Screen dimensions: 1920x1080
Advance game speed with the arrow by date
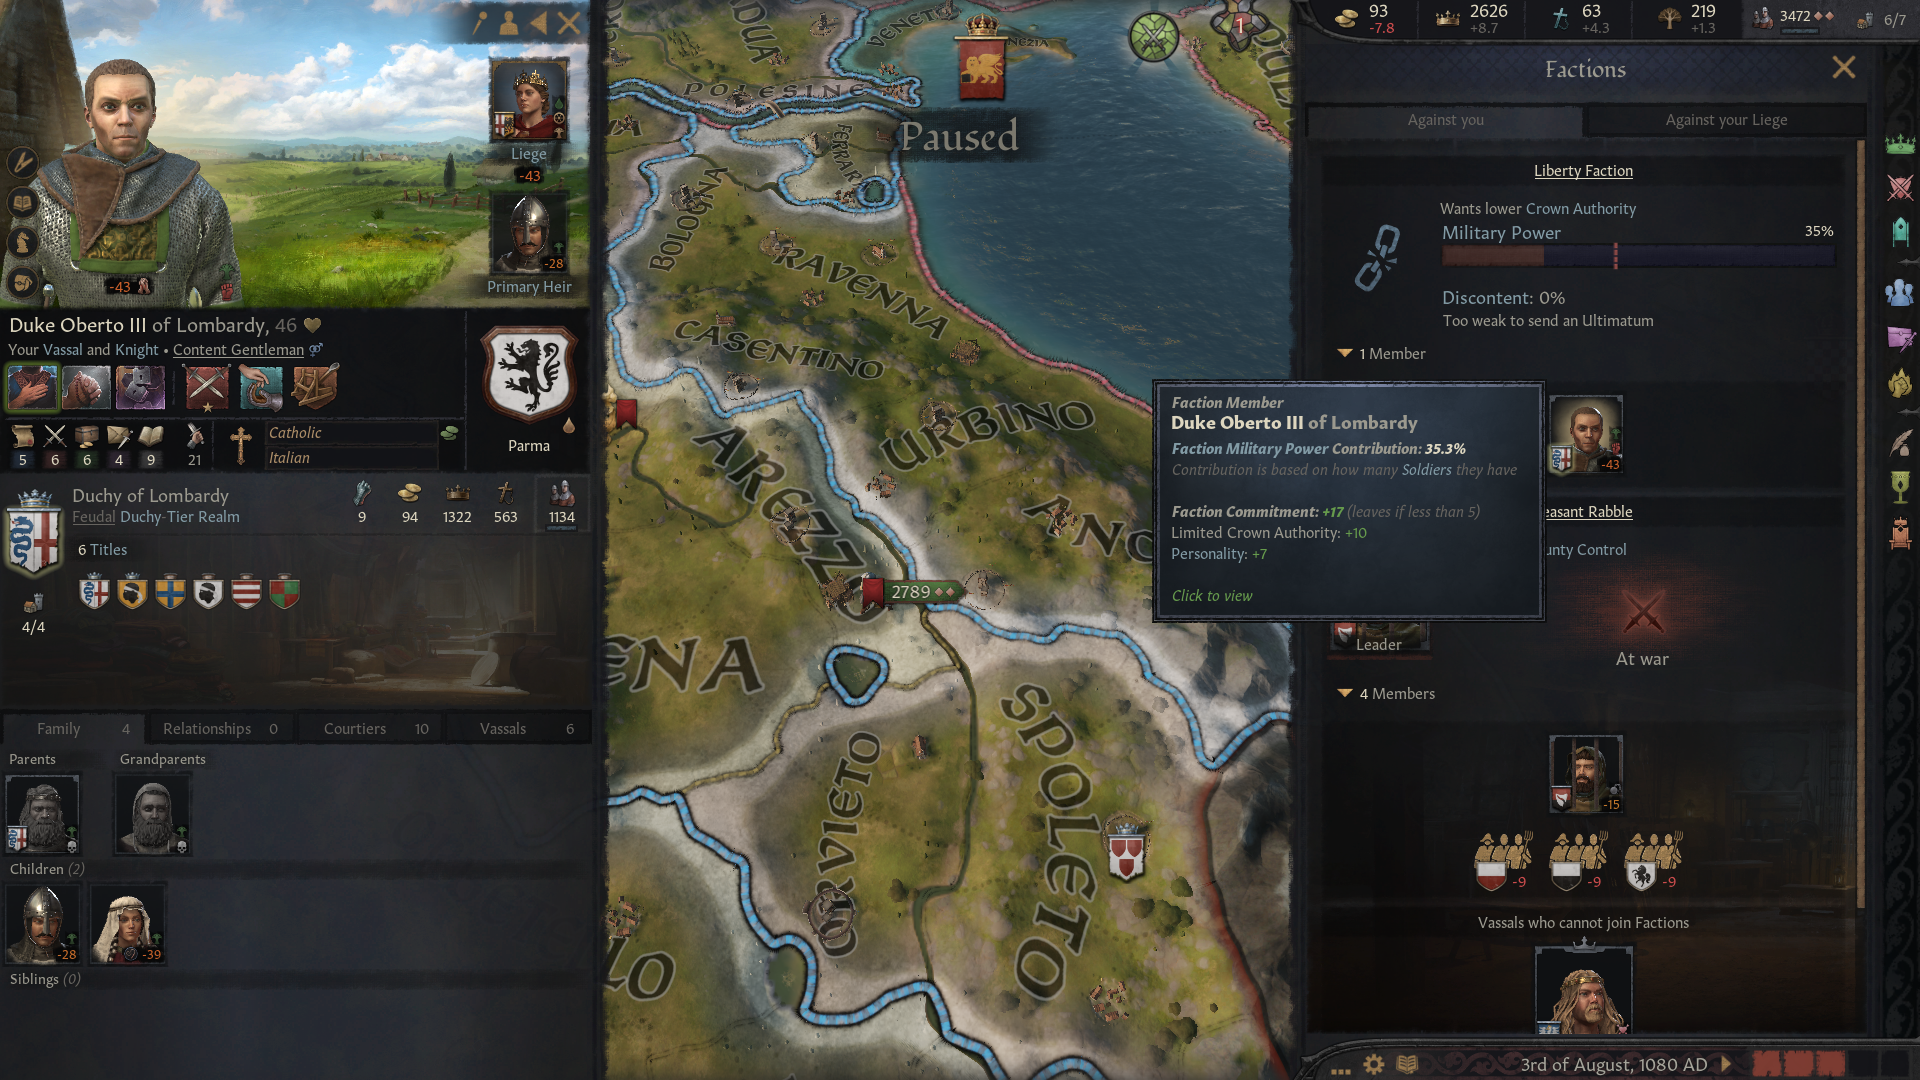tap(1726, 1064)
